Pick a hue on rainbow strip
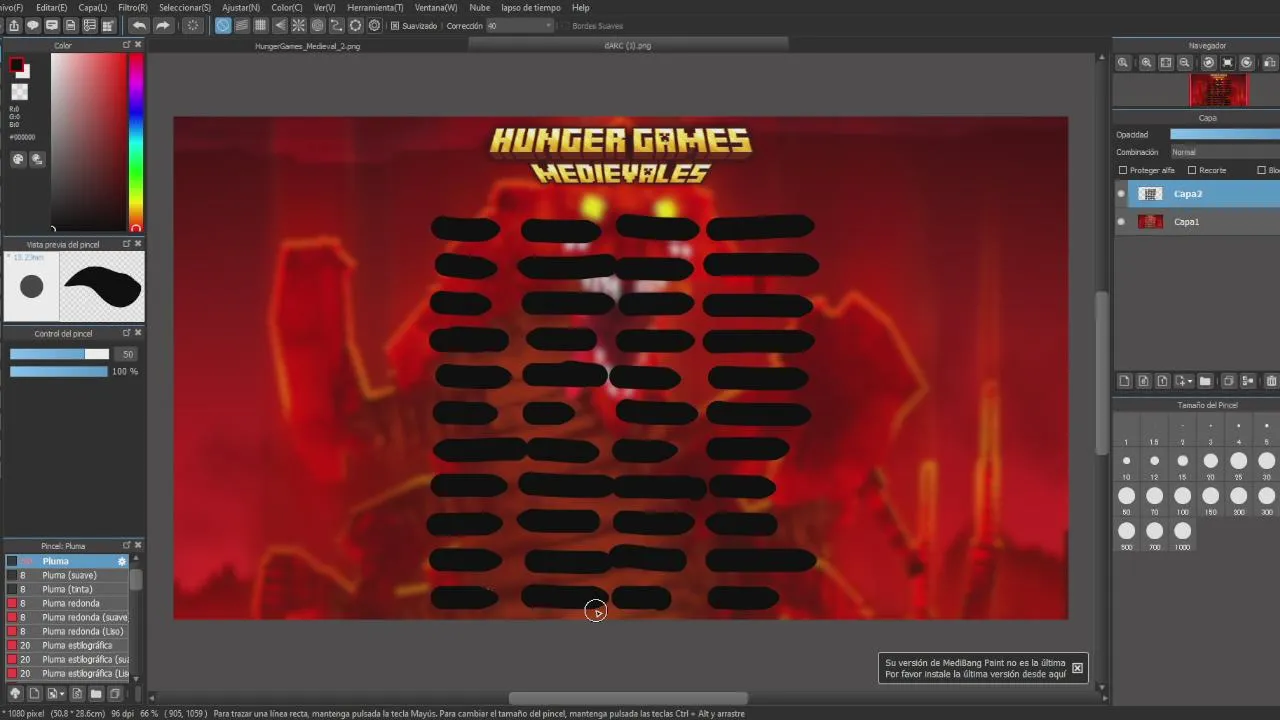1280x720 pixels. tap(136, 140)
